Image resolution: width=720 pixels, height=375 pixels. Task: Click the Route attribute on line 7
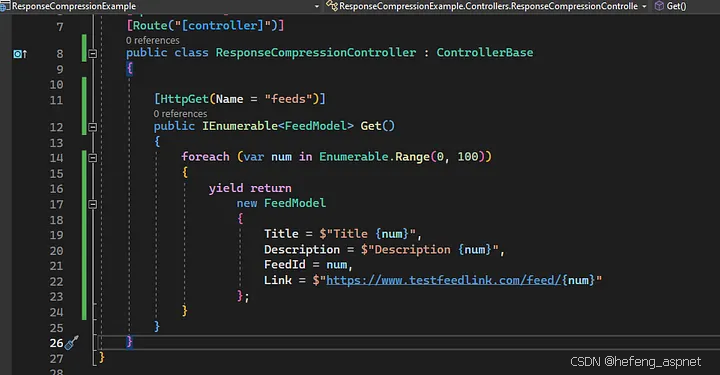(150, 26)
